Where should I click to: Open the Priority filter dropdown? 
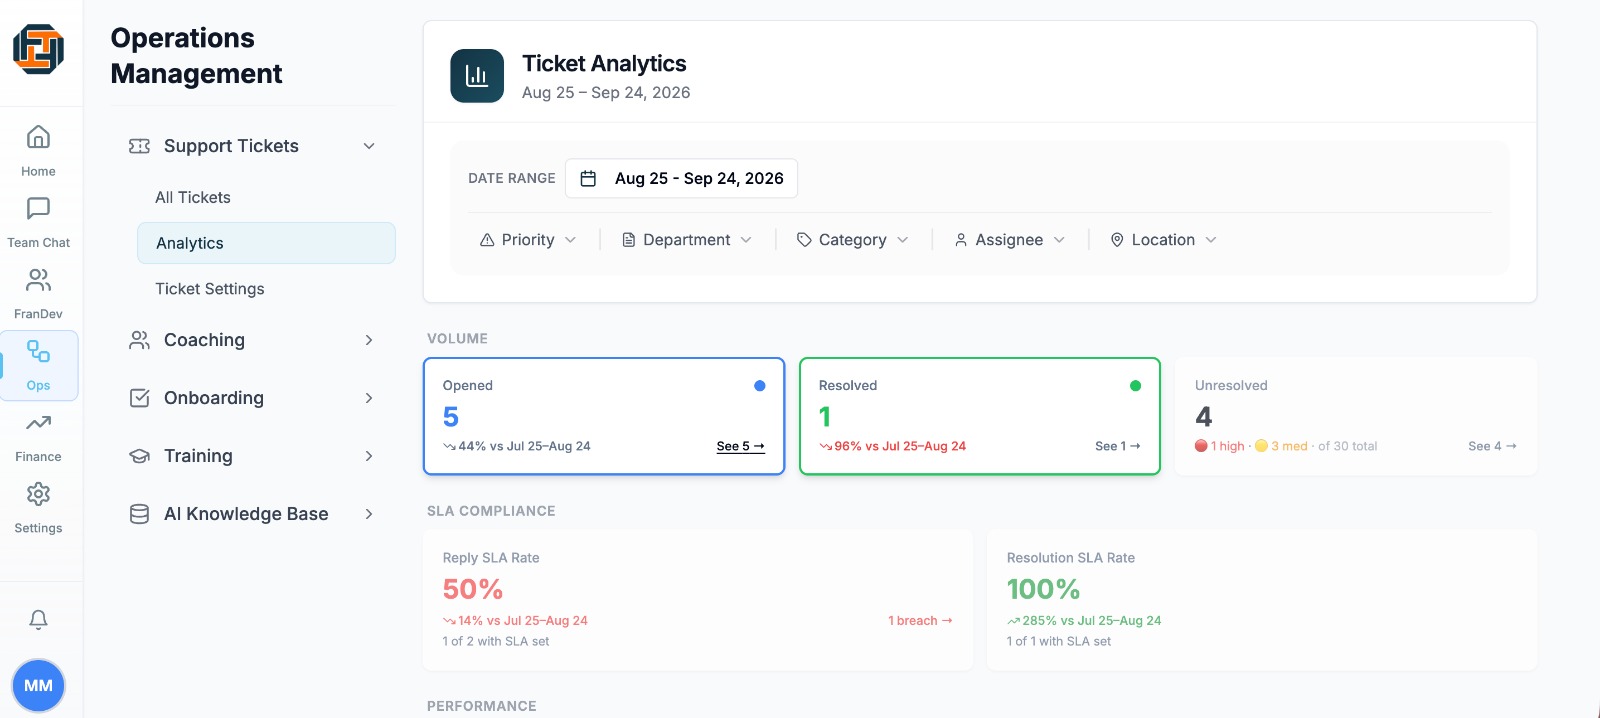[528, 240]
